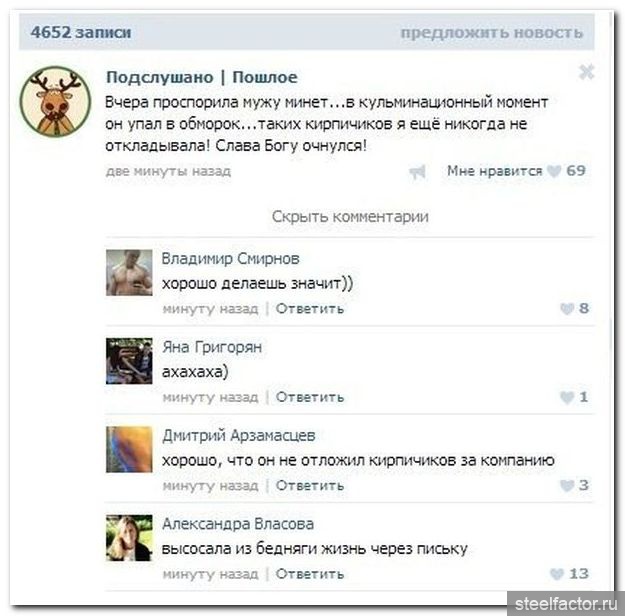Open Подслушано | Пошлое group title
Viewport: 625px width, 616px height.
(202, 77)
